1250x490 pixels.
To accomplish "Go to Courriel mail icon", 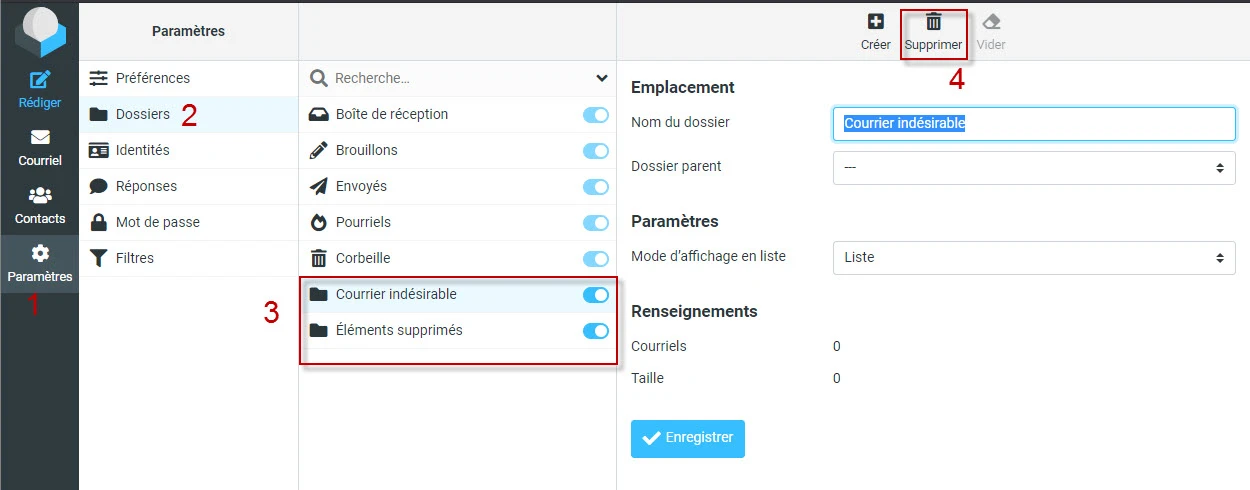I will pos(39,138).
